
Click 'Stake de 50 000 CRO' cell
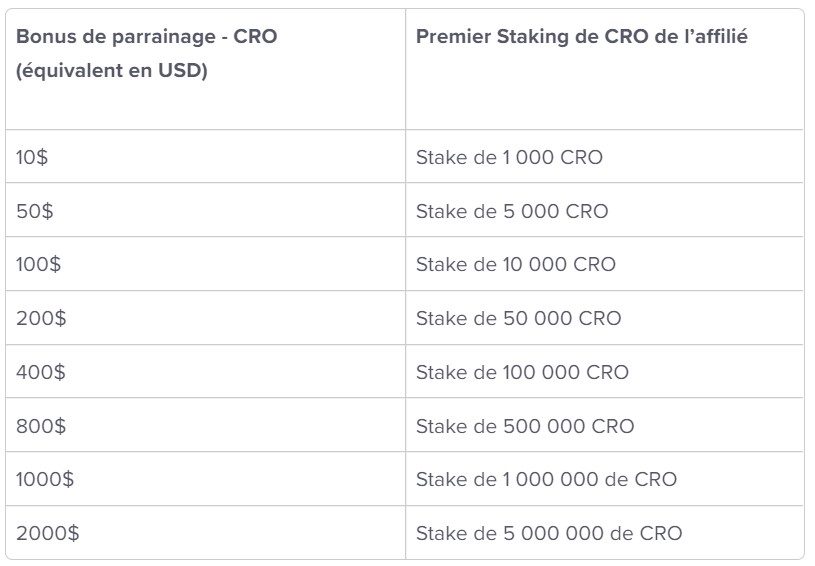(x=604, y=318)
